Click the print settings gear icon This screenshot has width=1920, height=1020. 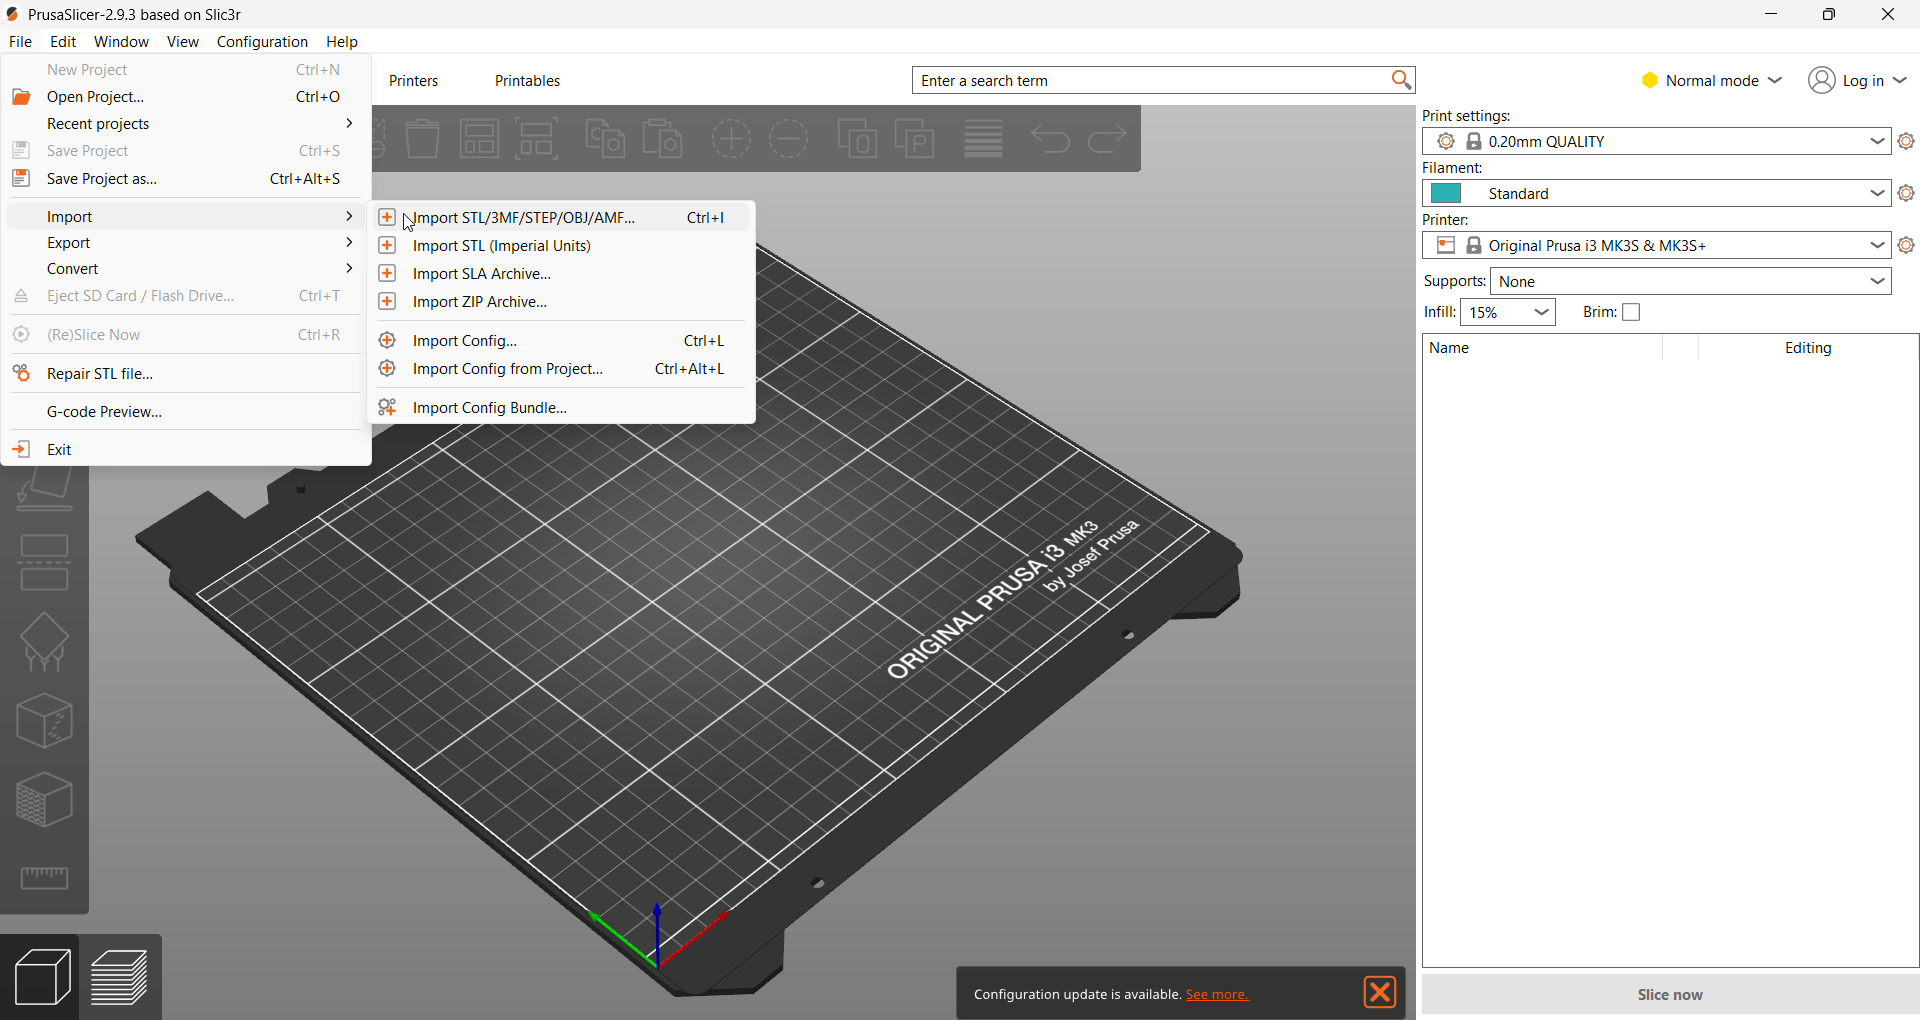click(x=1907, y=142)
